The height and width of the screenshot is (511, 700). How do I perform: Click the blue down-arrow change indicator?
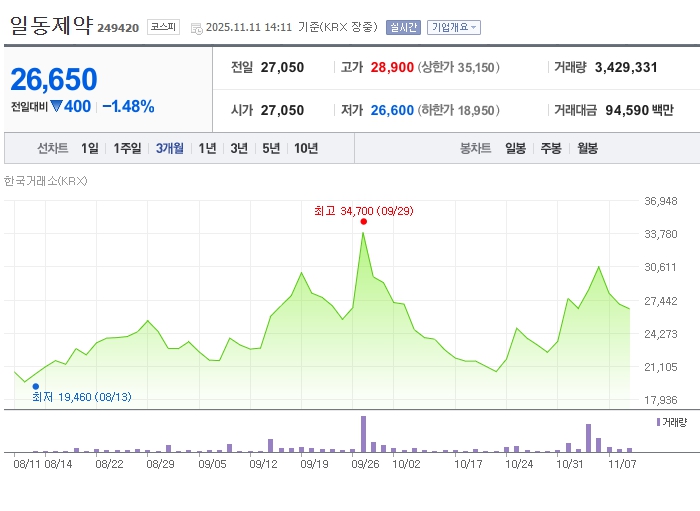click(56, 106)
